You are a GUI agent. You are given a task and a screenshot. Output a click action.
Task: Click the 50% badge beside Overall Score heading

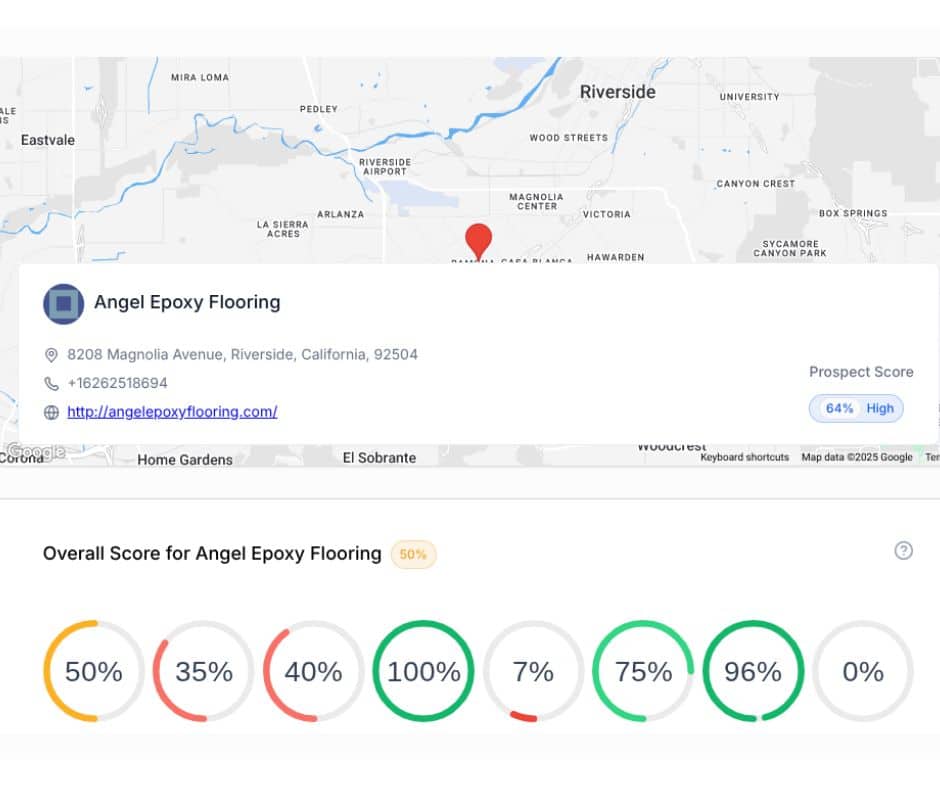coord(412,553)
